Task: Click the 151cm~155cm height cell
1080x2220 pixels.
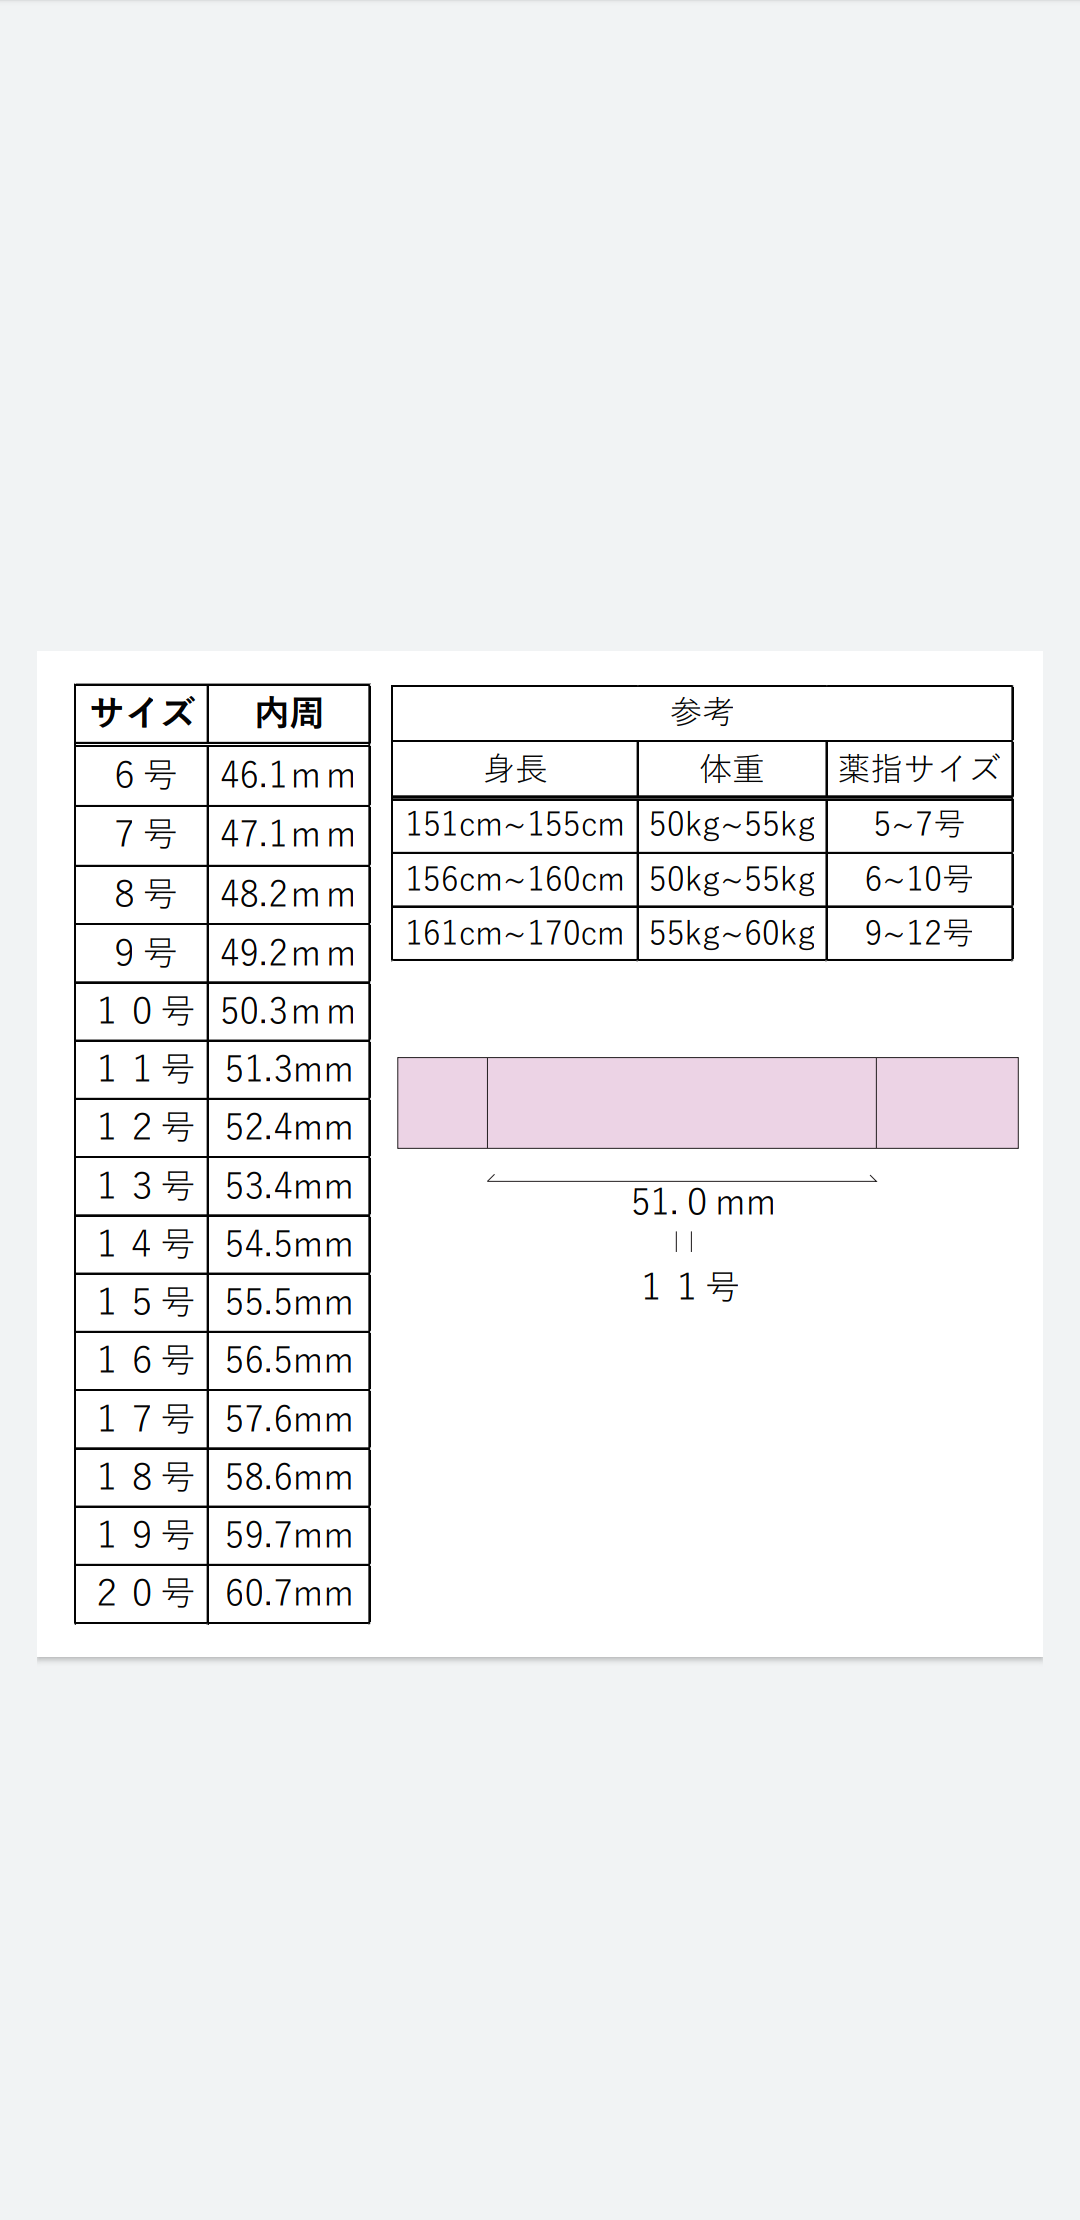Action: click(515, 824)
